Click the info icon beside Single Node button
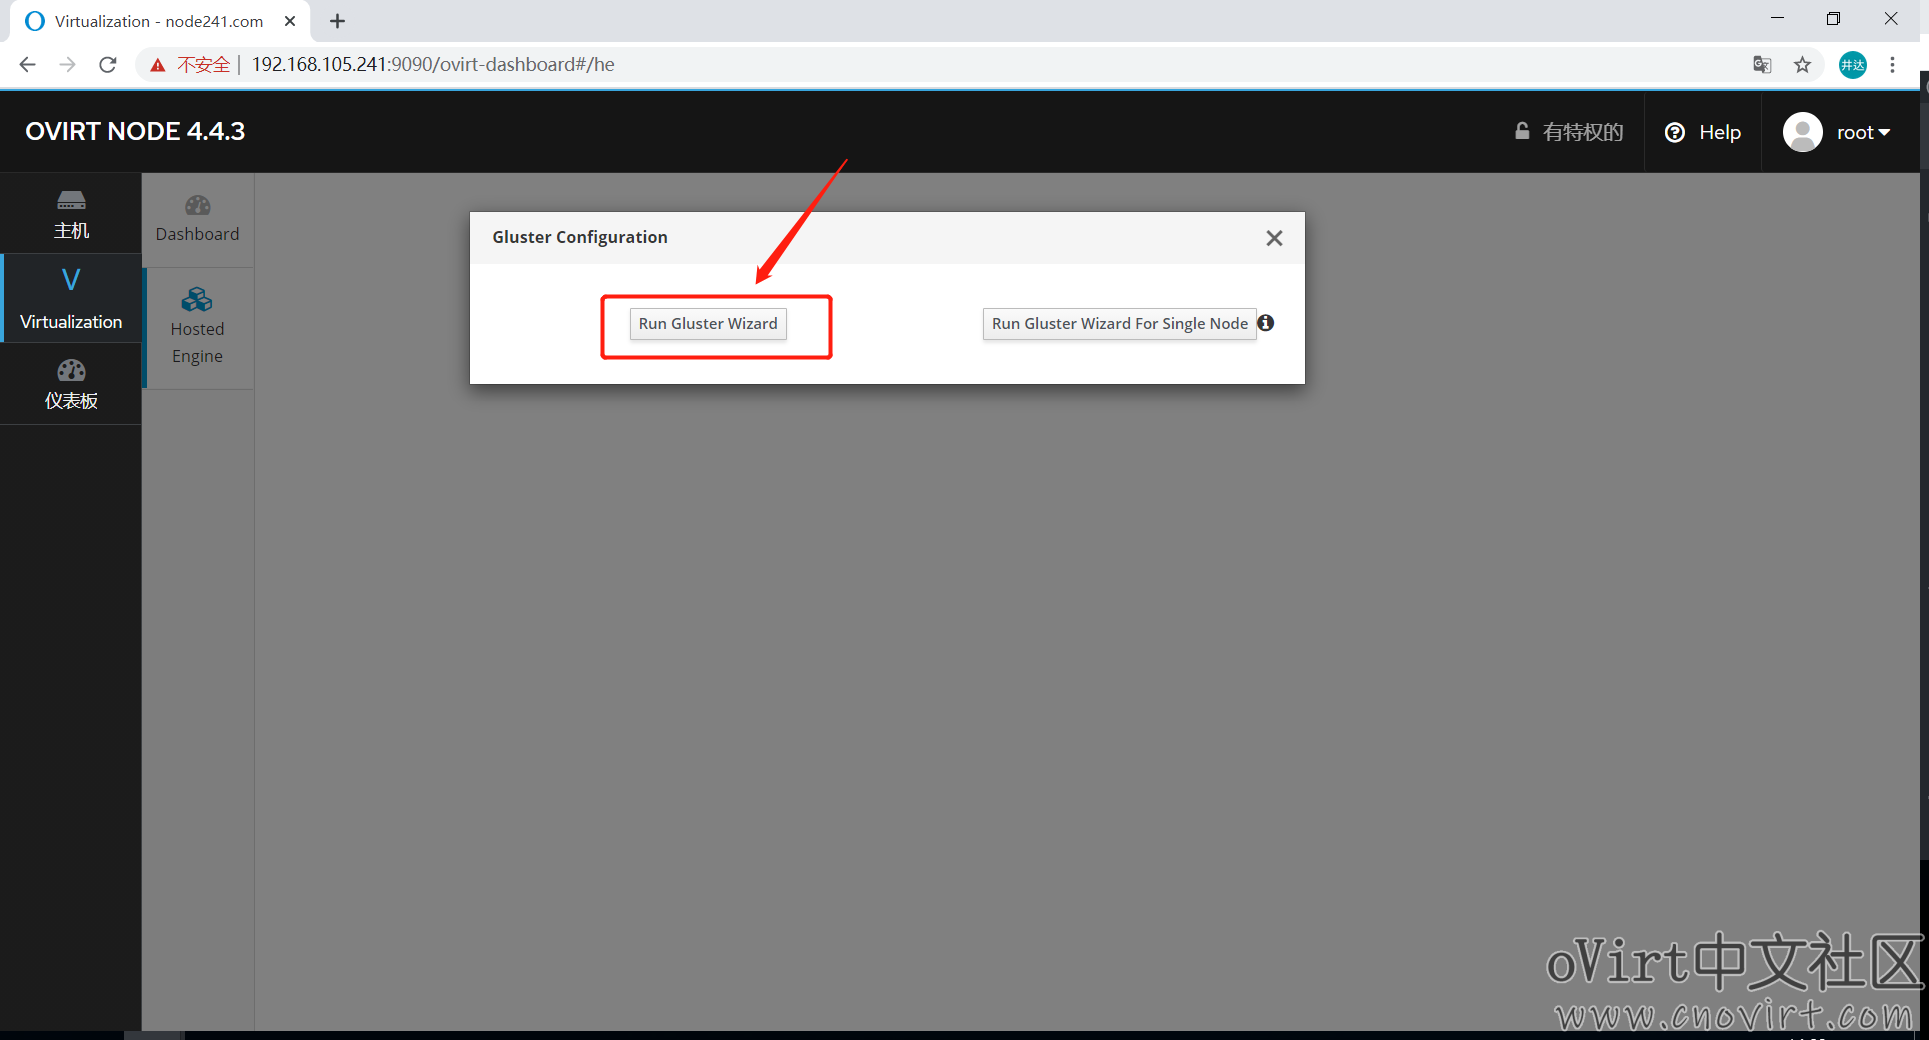The image size is (1929, 1040). click(x=1266, y=323)
